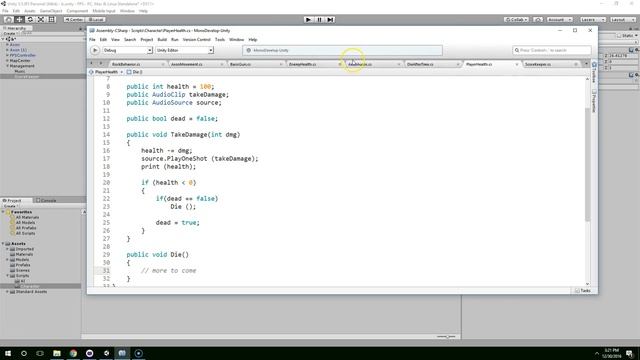
Task: Open Unity cloud services icon
Action: click(538, 20)
